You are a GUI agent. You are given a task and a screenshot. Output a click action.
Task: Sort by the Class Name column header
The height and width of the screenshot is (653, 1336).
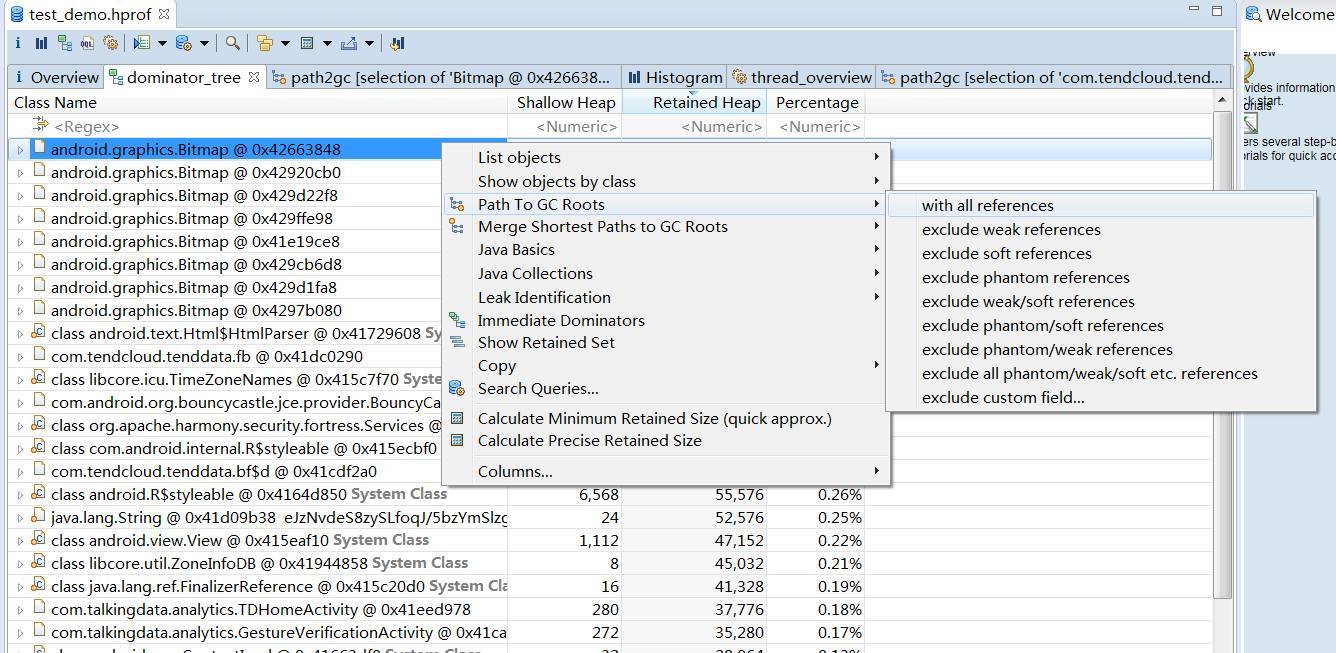(x=258, y=102)
